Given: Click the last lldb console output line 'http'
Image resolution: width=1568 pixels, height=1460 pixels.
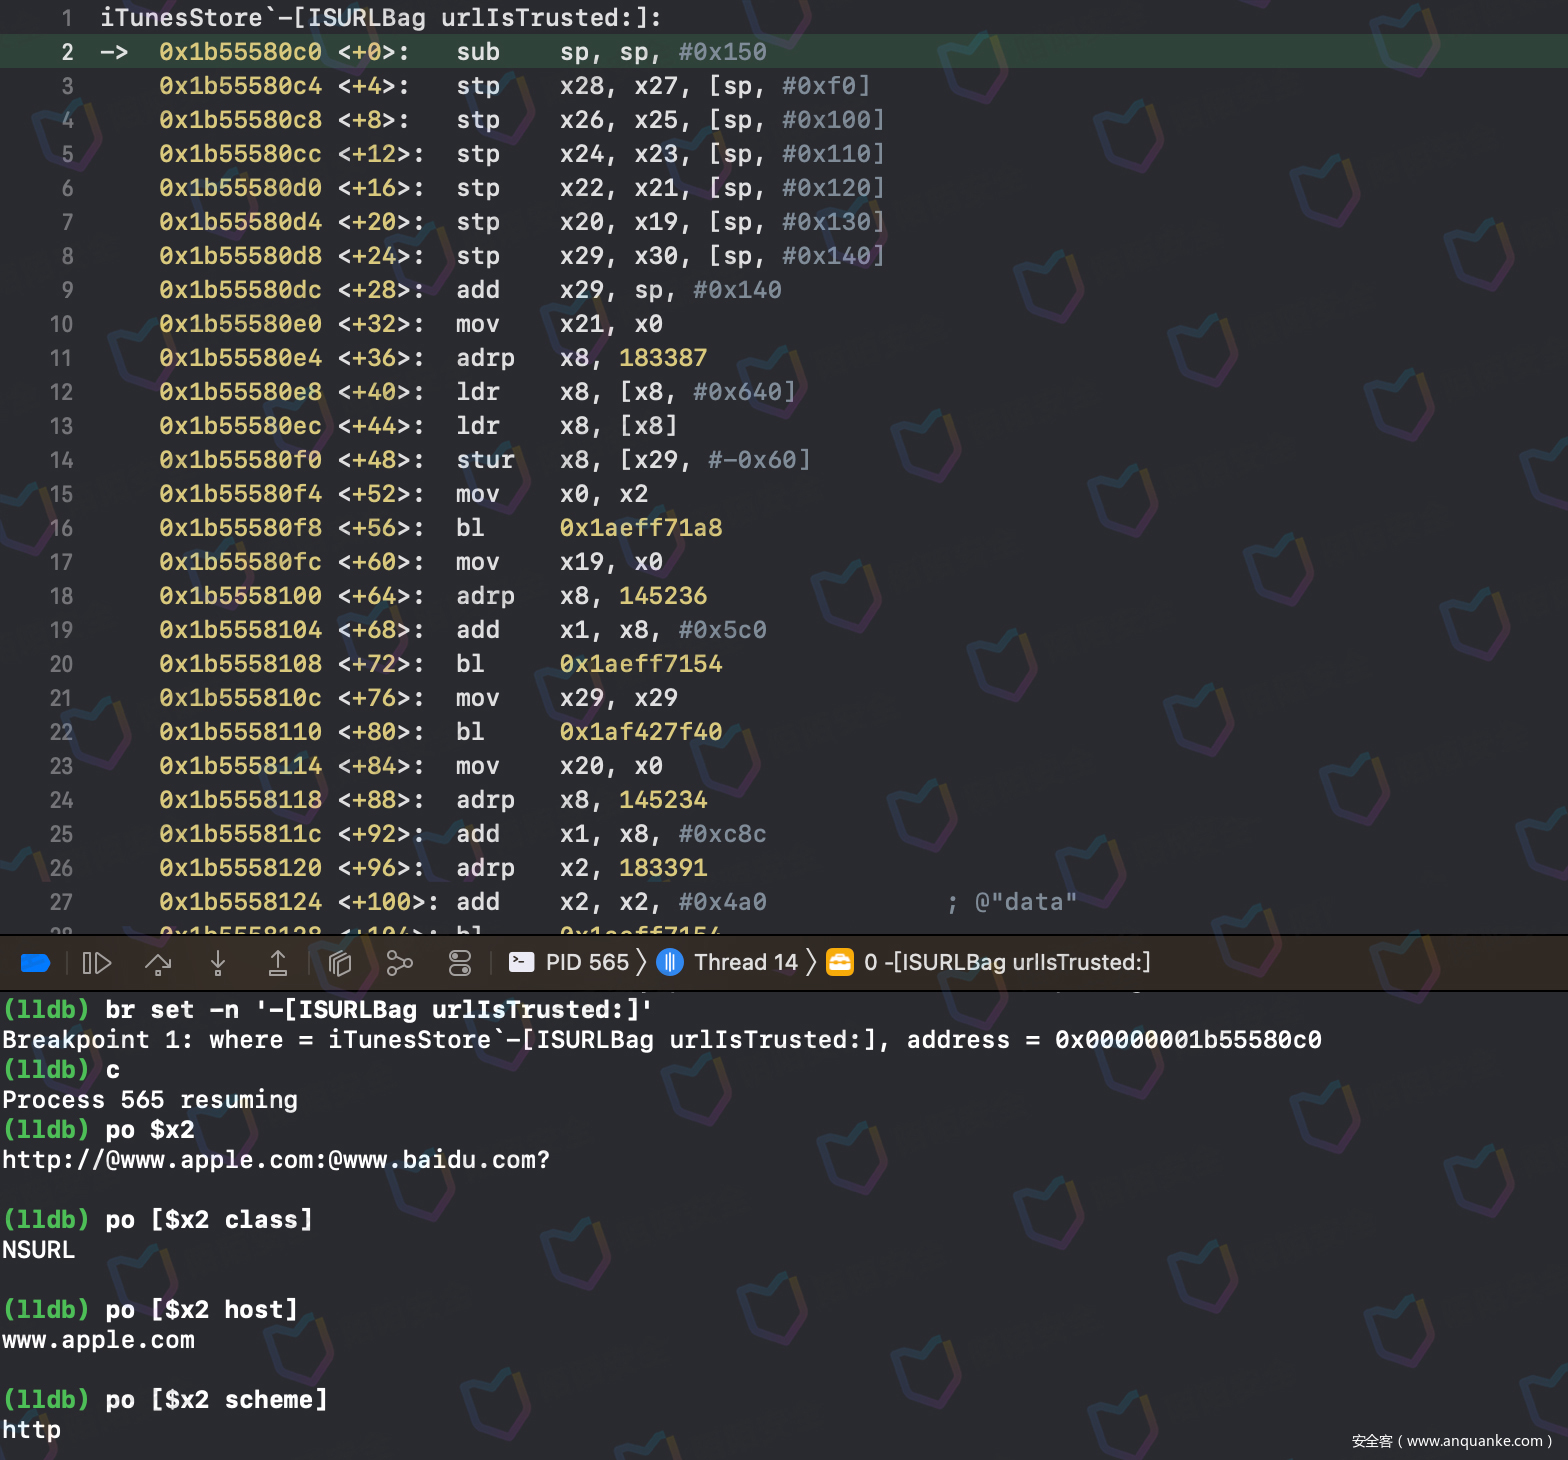Looking at the screenshot, I should (x=32, y=1430).
